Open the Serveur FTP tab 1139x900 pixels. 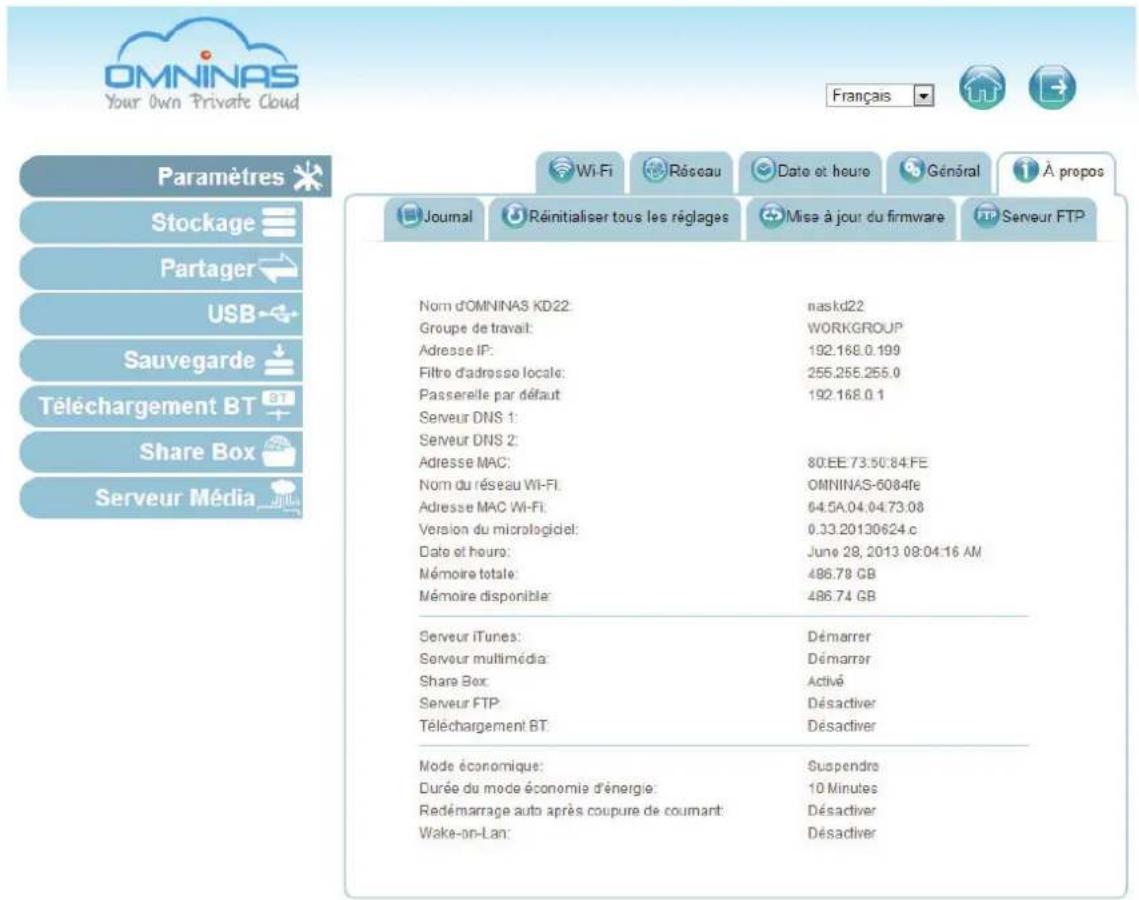click(x=1029, y=217)
